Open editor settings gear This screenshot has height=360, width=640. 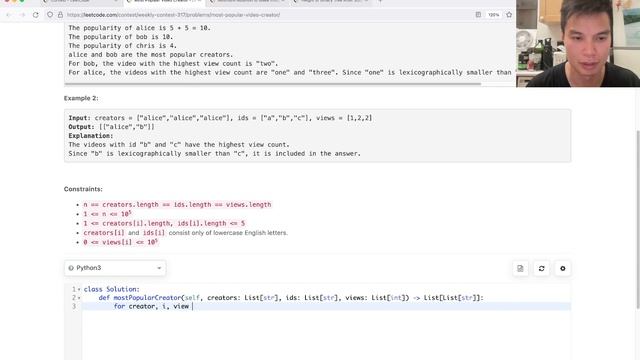[x=562, y=268]
